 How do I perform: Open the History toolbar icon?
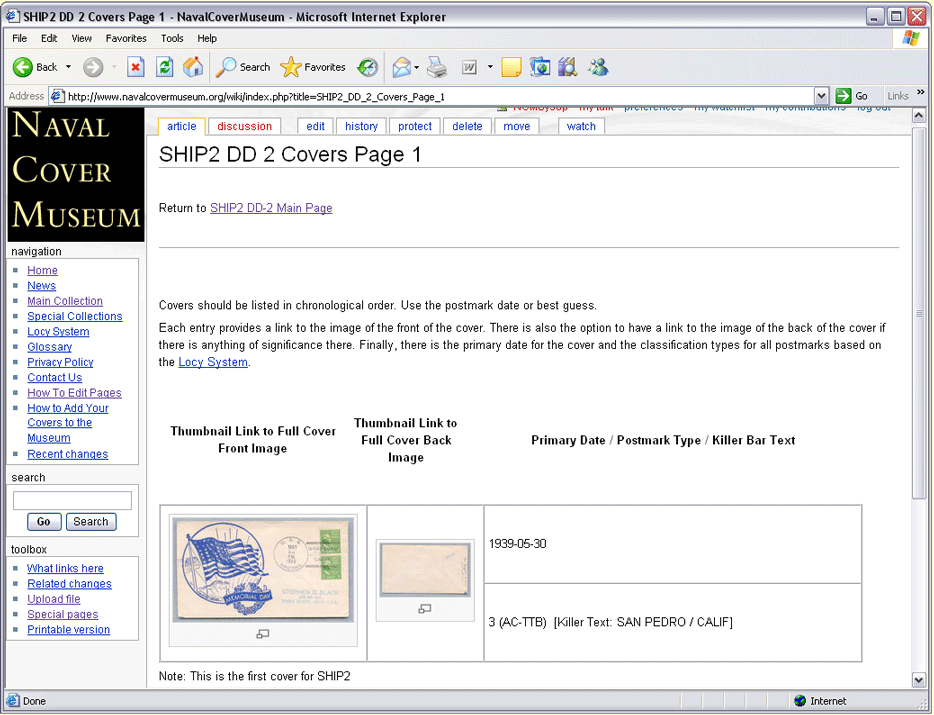point(368,67)
